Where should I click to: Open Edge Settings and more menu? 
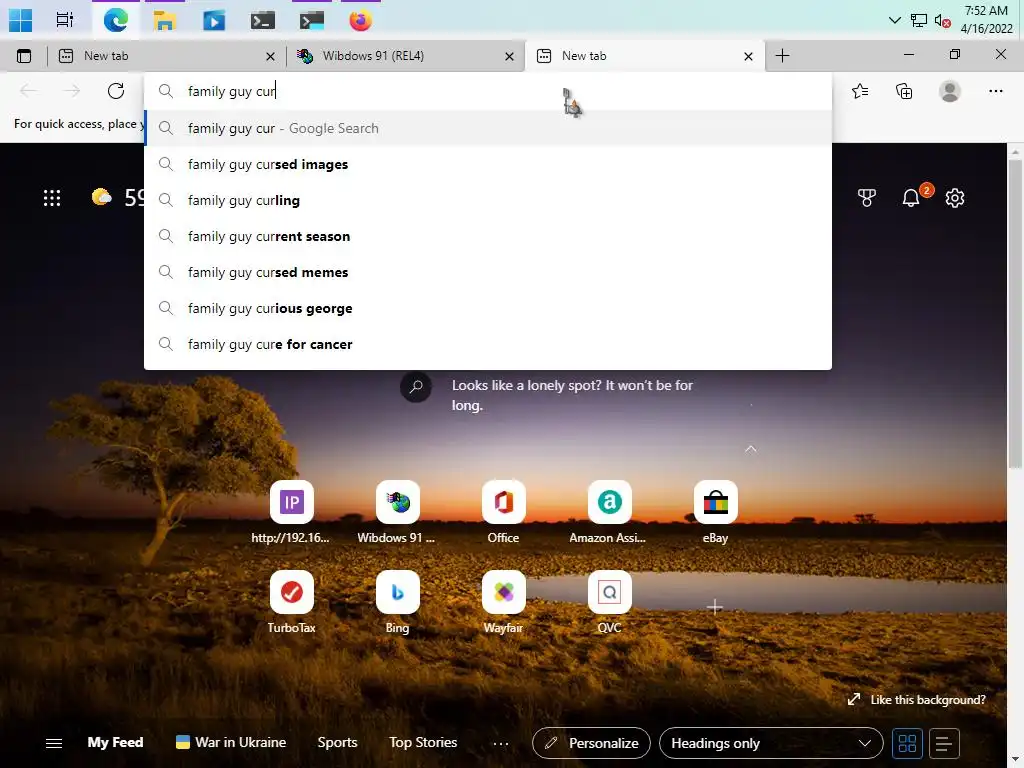pos(995,91)
